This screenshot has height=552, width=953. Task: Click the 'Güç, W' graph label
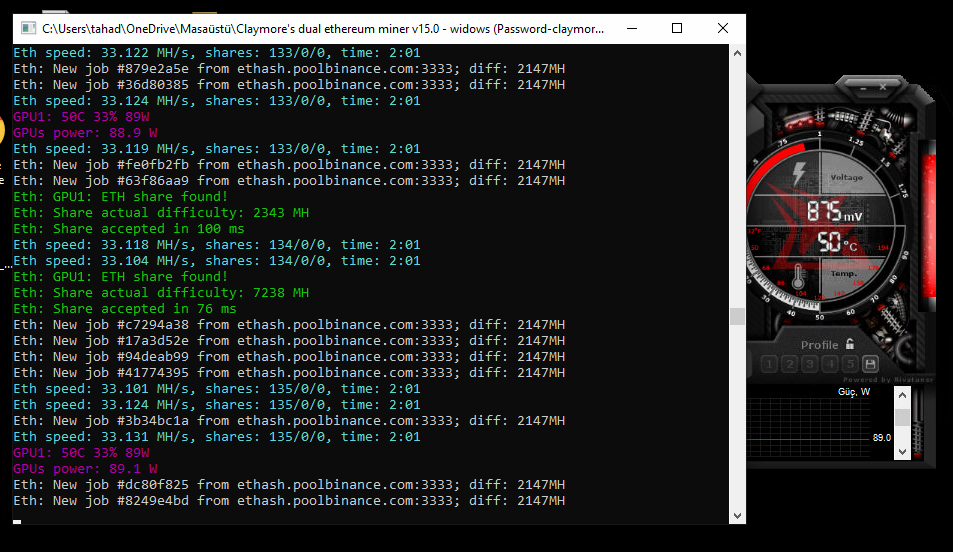[x=854, y=392]
